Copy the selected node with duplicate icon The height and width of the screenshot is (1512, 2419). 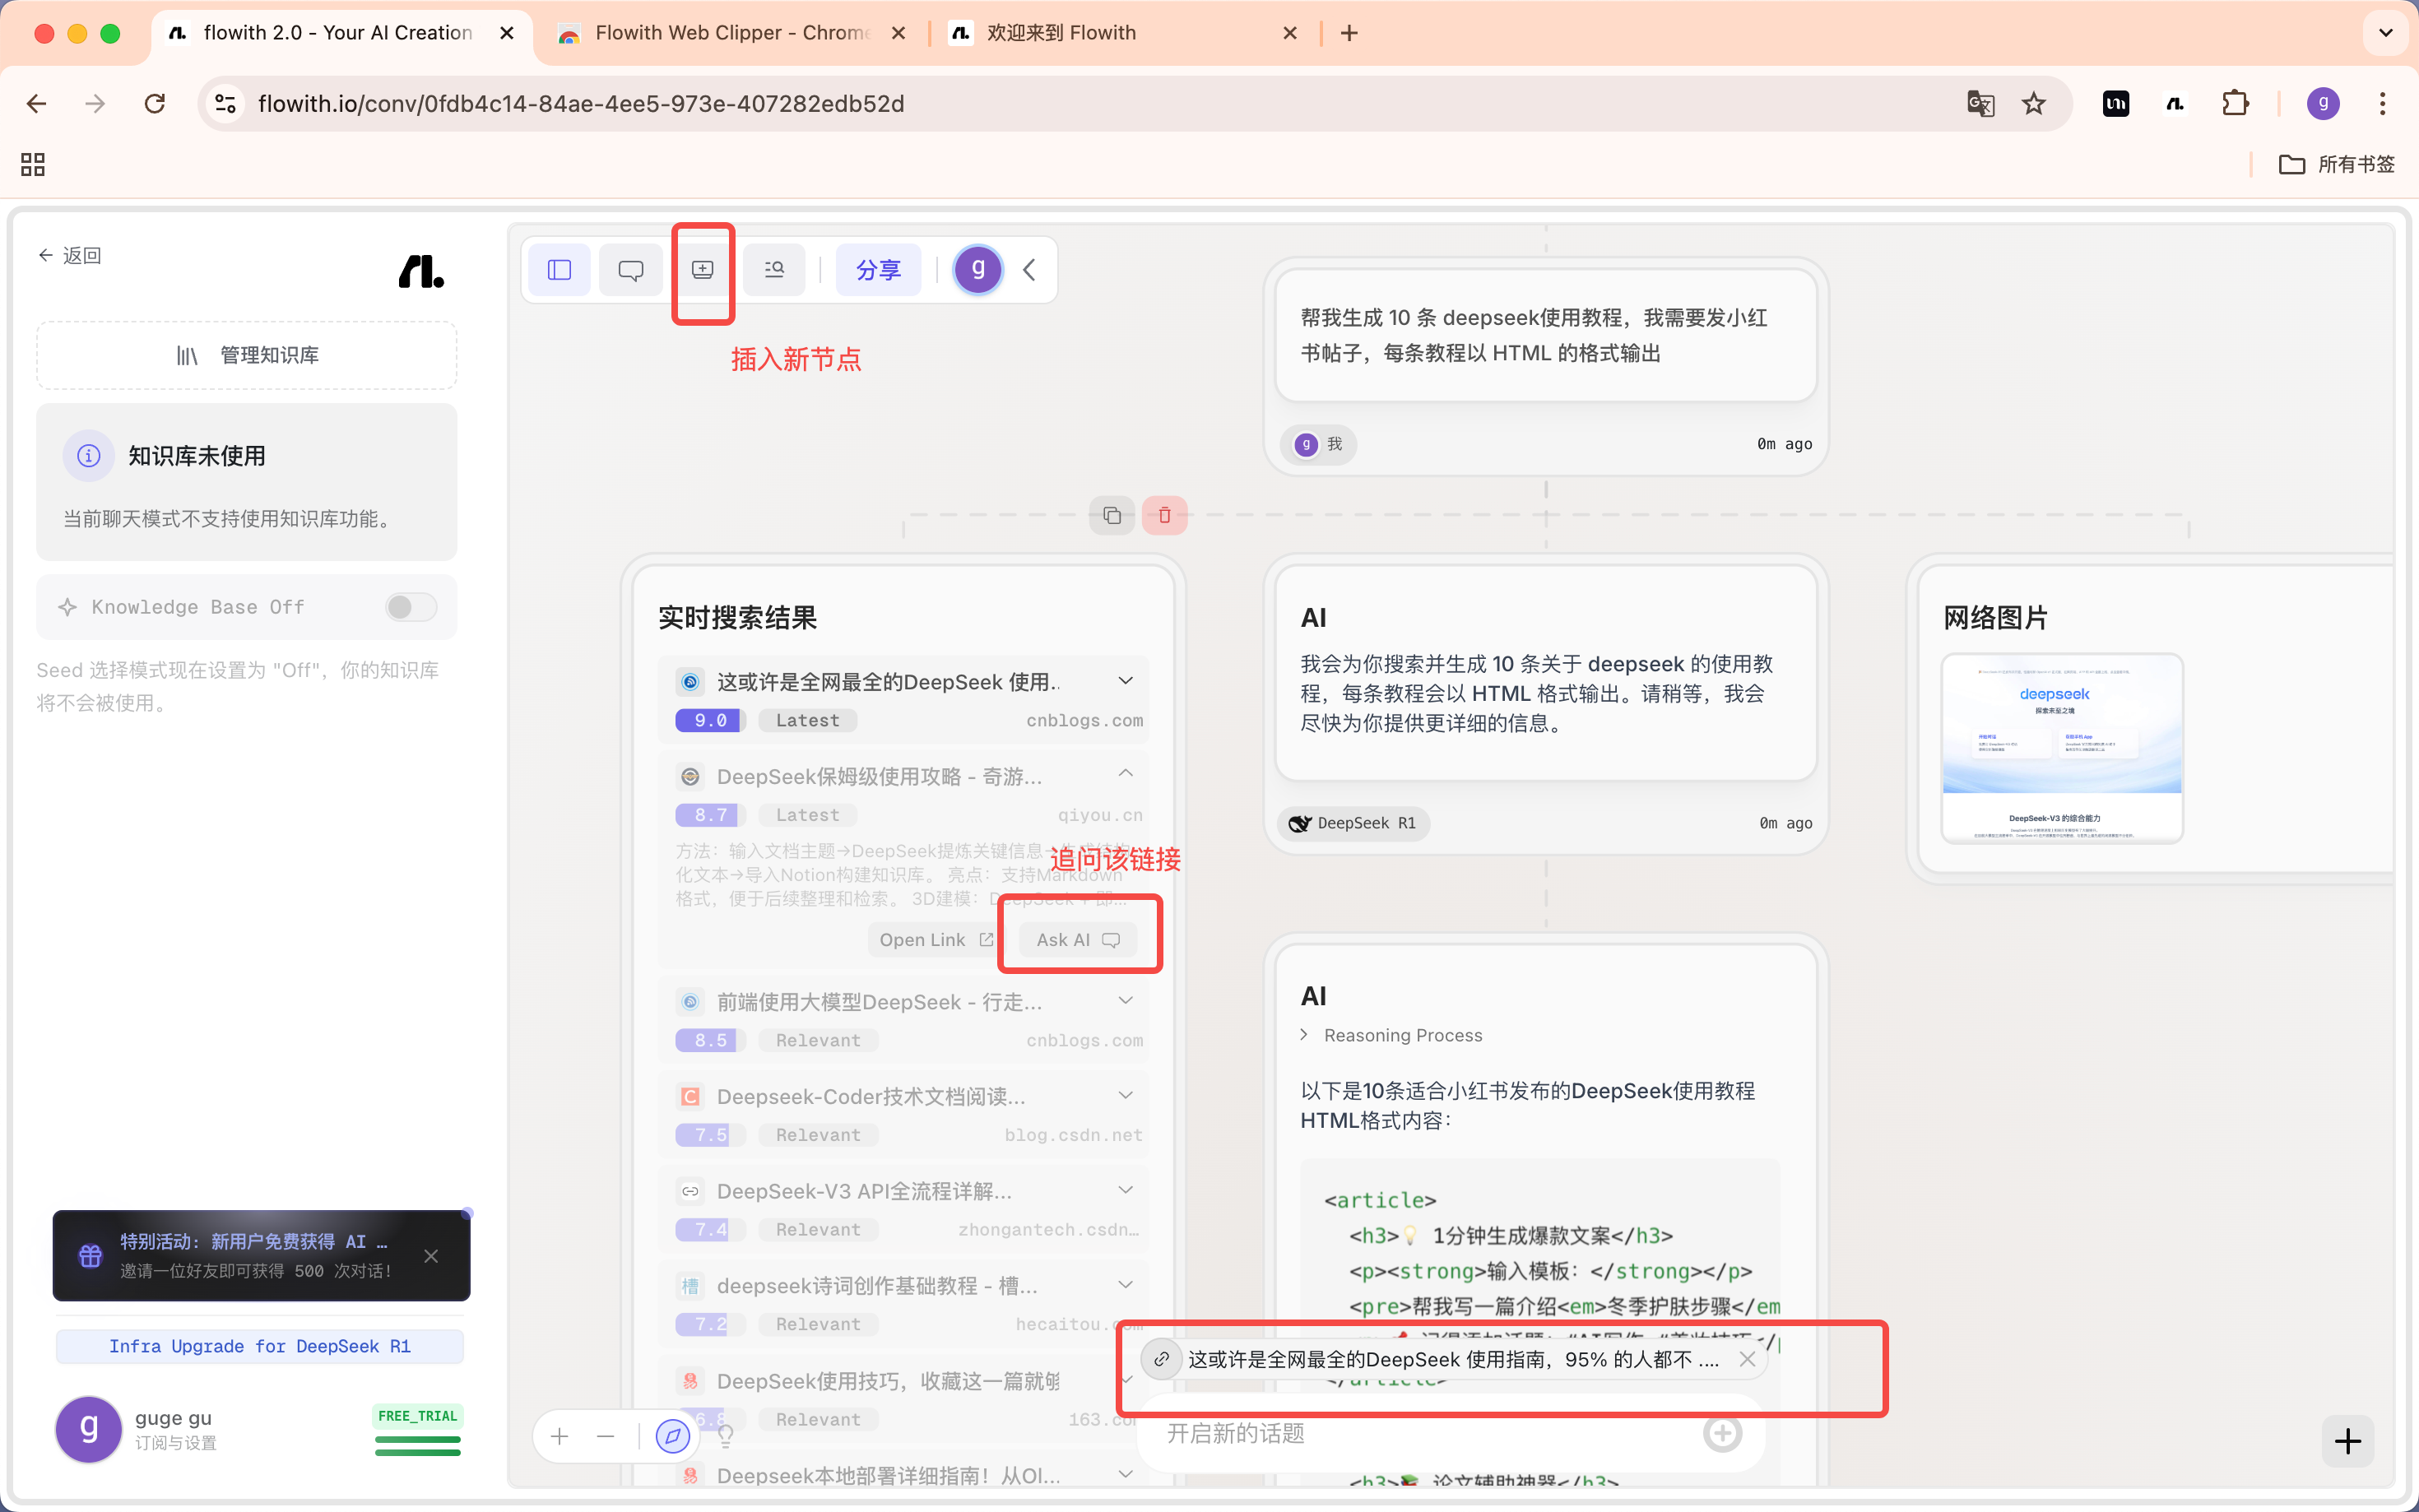point(1112,516)
